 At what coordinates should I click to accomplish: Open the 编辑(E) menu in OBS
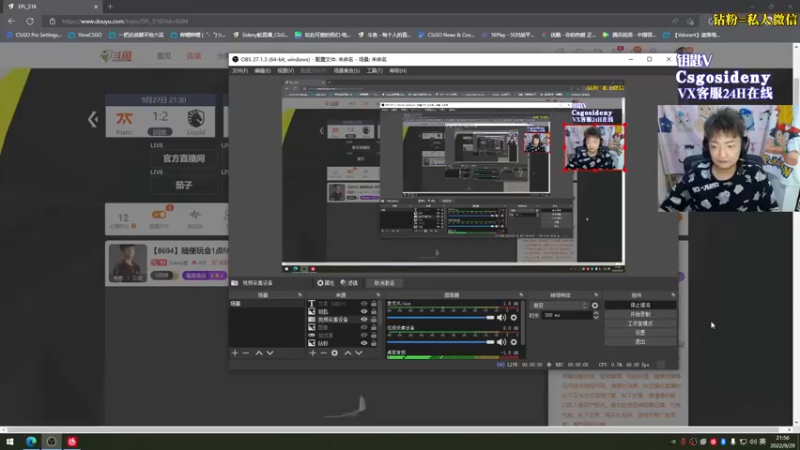point(262,70)
